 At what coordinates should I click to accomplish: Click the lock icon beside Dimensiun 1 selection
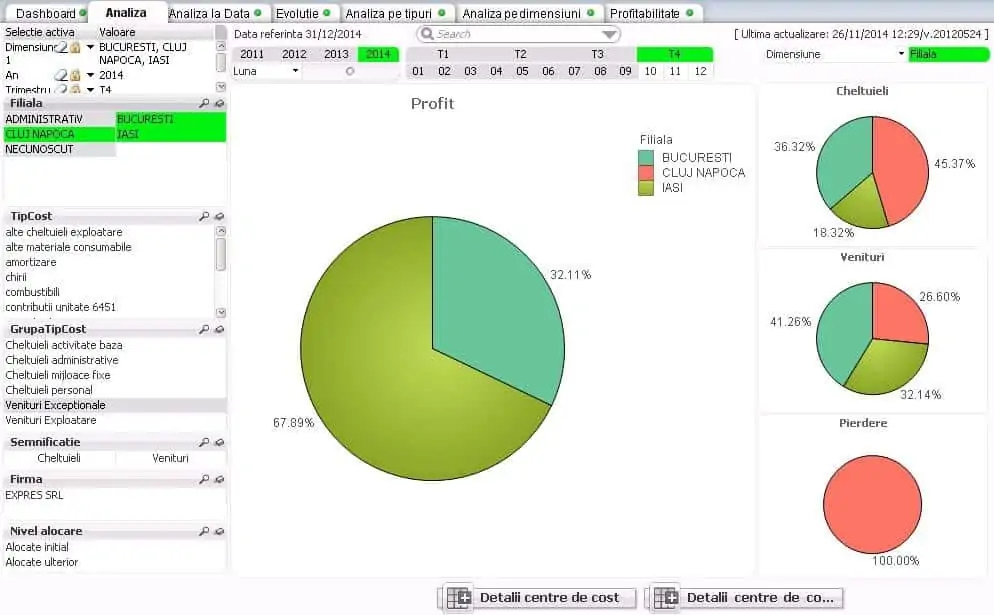[73, 48]
